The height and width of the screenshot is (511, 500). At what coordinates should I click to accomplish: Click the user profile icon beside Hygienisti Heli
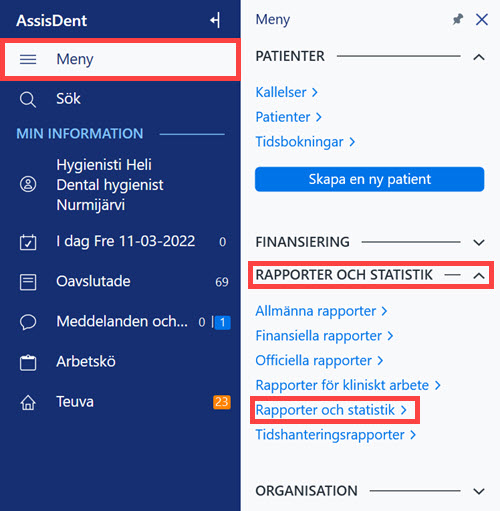coord(28,184)
